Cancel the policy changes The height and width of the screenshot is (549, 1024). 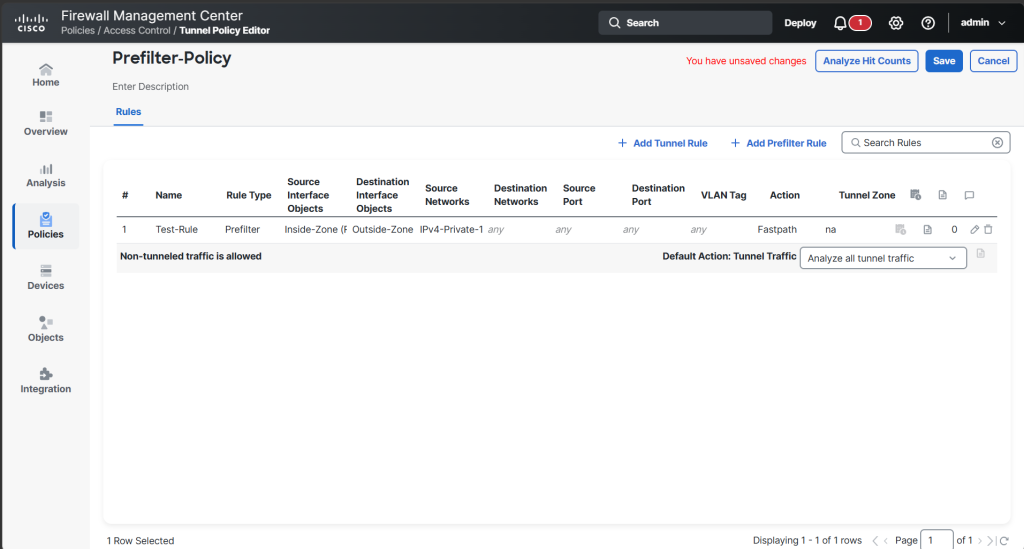click(x=993, y=61)
